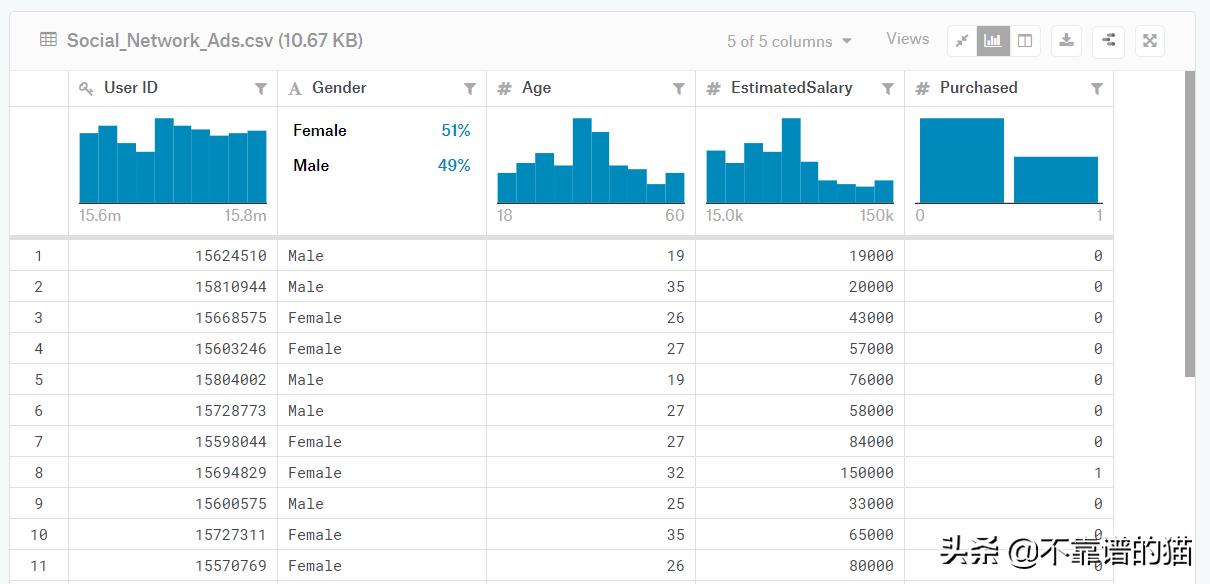Click the EstimatedSalary column header

(791, 88)
